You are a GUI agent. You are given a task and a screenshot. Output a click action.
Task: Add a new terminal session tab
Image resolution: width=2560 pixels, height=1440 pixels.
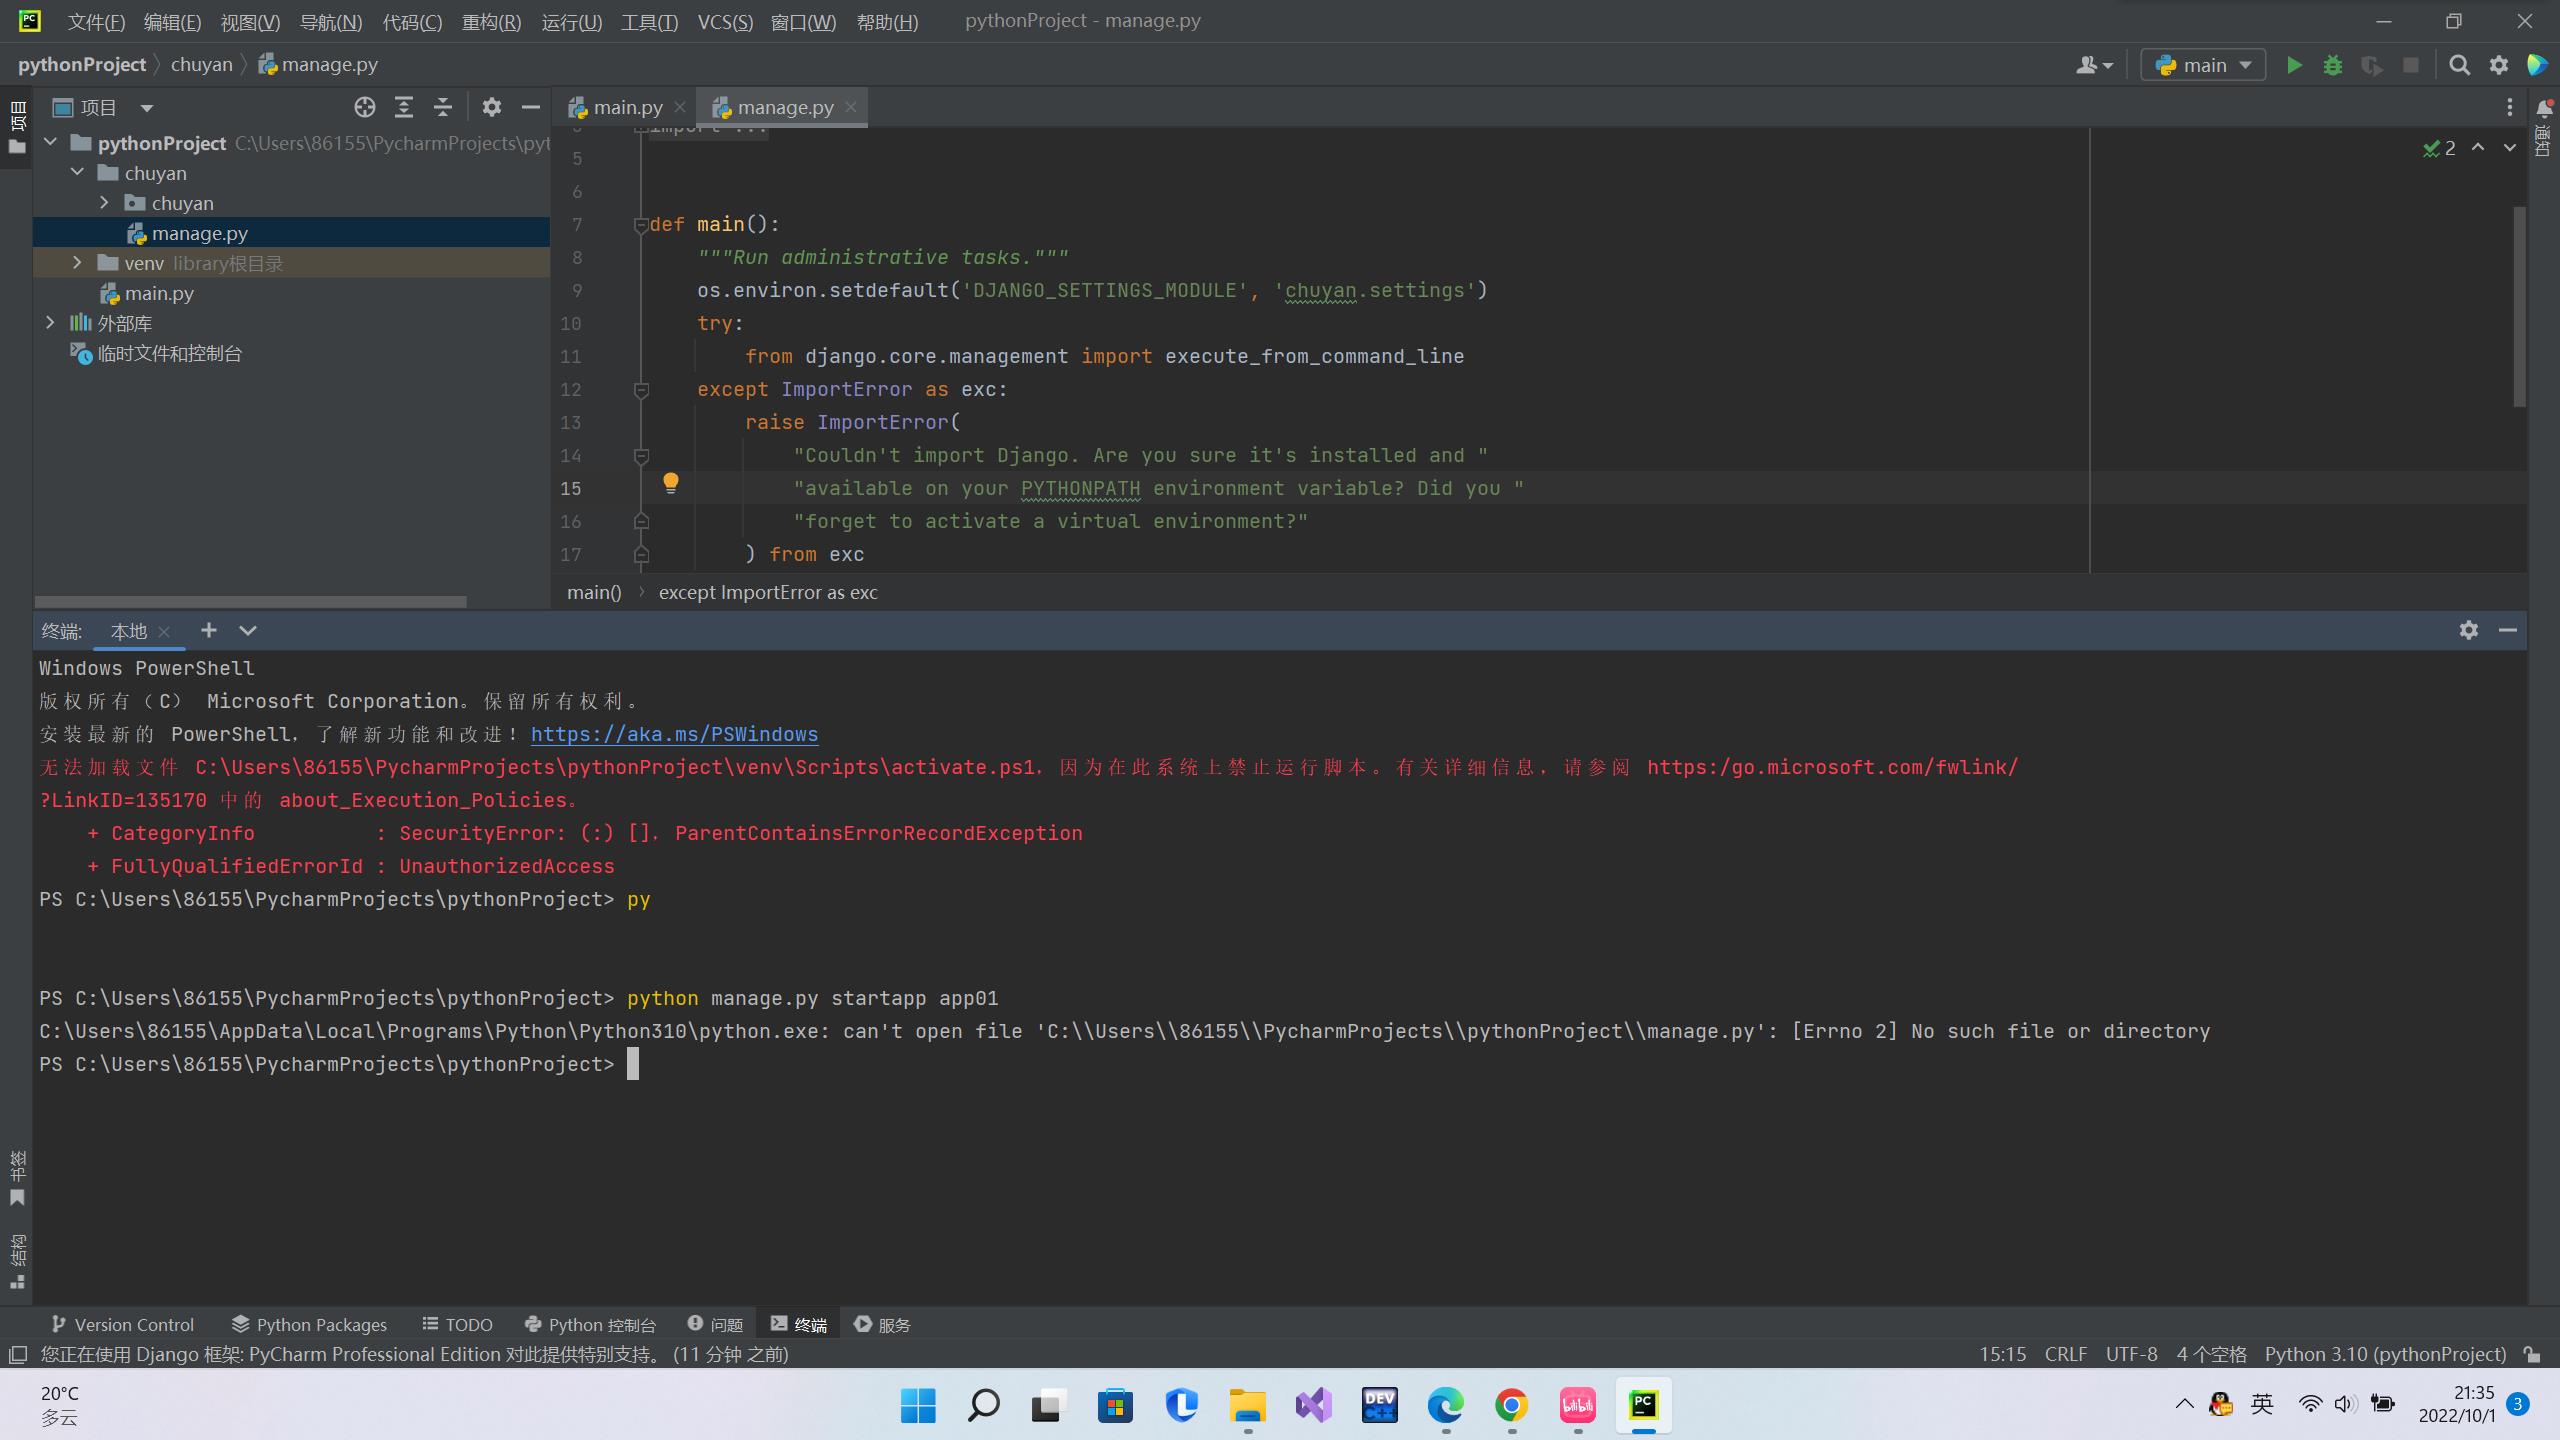208,630
